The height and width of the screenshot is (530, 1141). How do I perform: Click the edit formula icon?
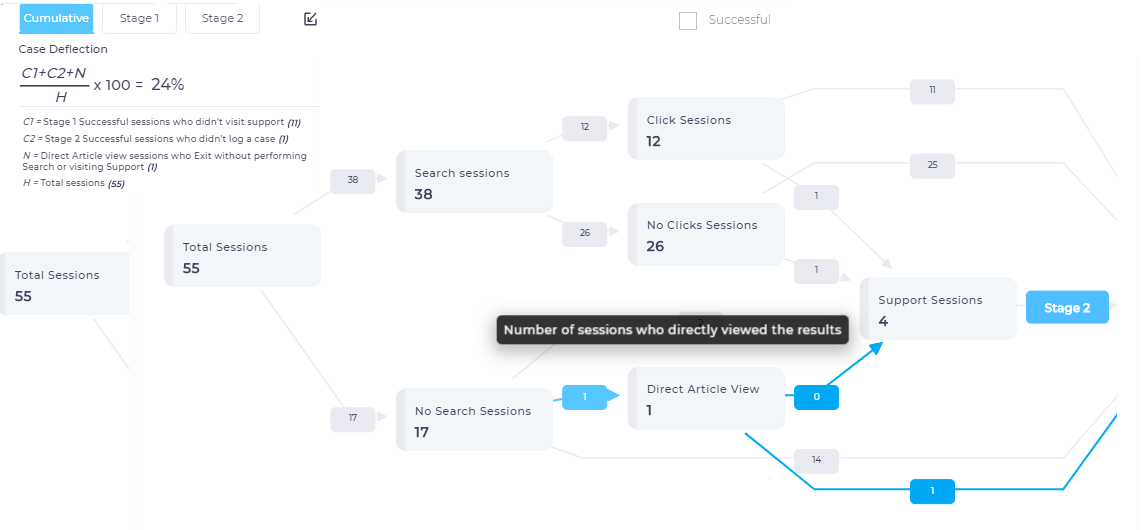click(x=310, y=19)
